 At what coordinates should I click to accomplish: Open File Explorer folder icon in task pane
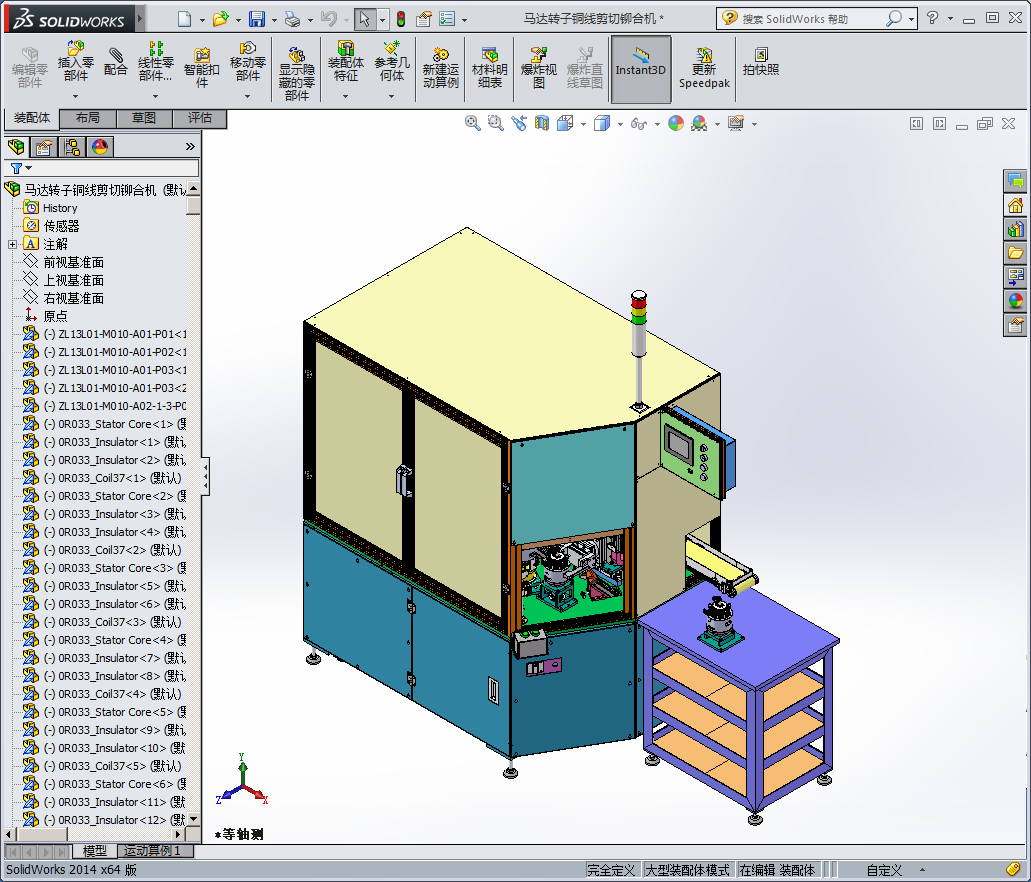(1015, 253)
